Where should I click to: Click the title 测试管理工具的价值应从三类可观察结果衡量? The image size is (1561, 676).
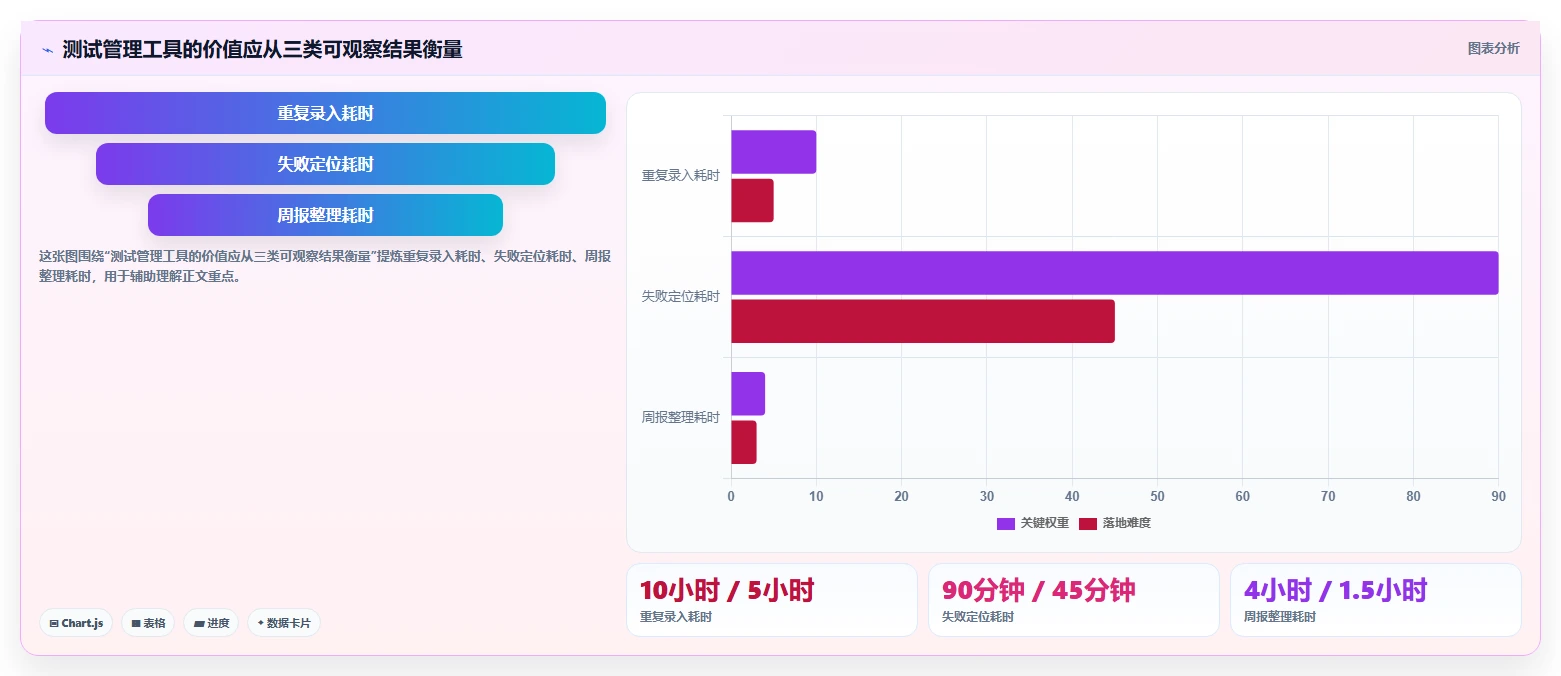pyautogui.click(x=262, y=50)
